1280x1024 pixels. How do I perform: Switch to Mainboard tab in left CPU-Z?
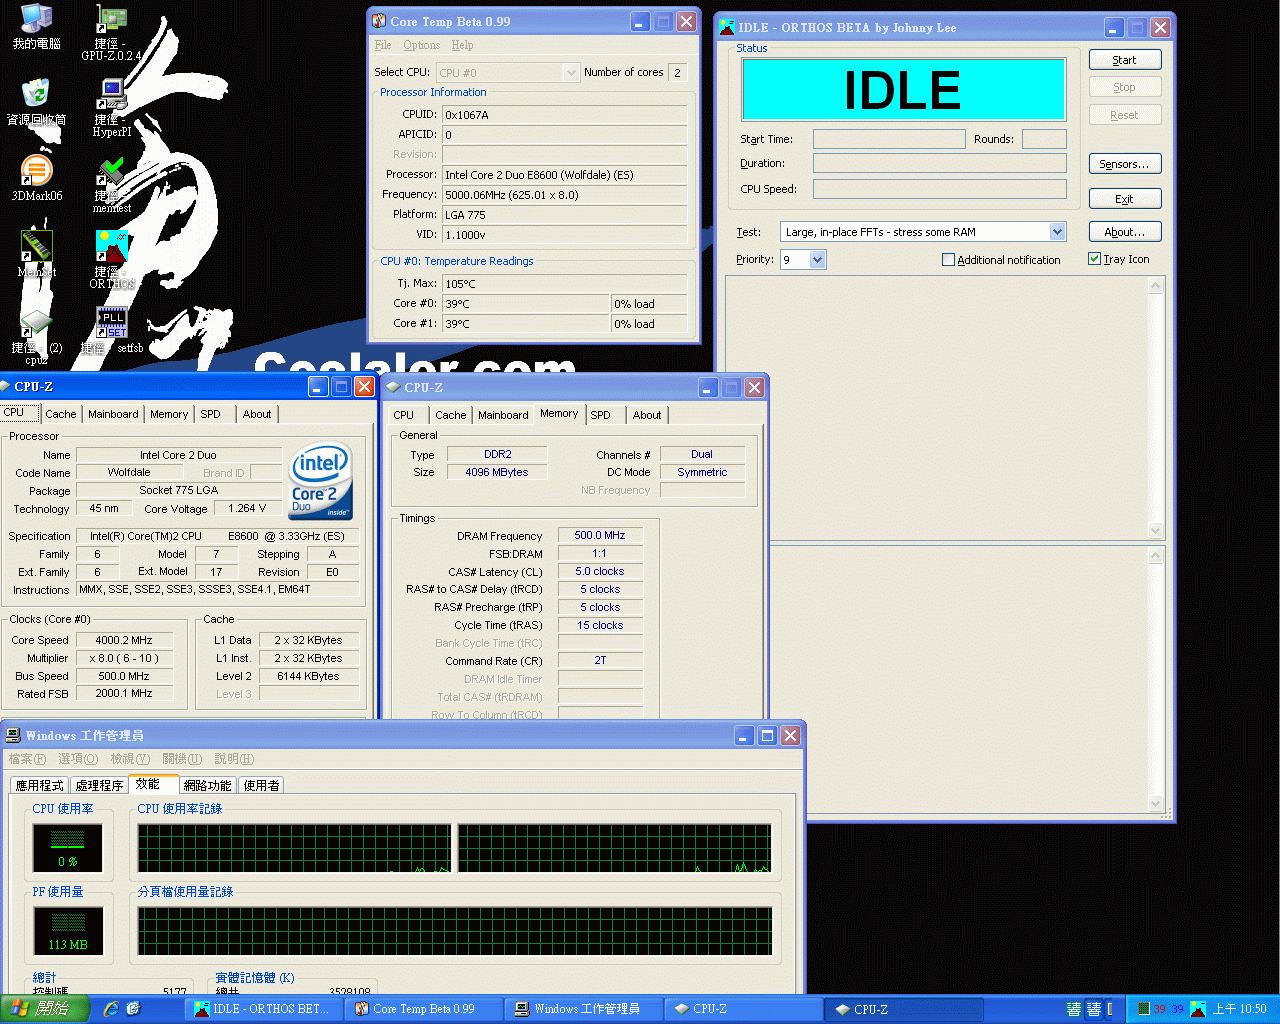tap(113, 414)
